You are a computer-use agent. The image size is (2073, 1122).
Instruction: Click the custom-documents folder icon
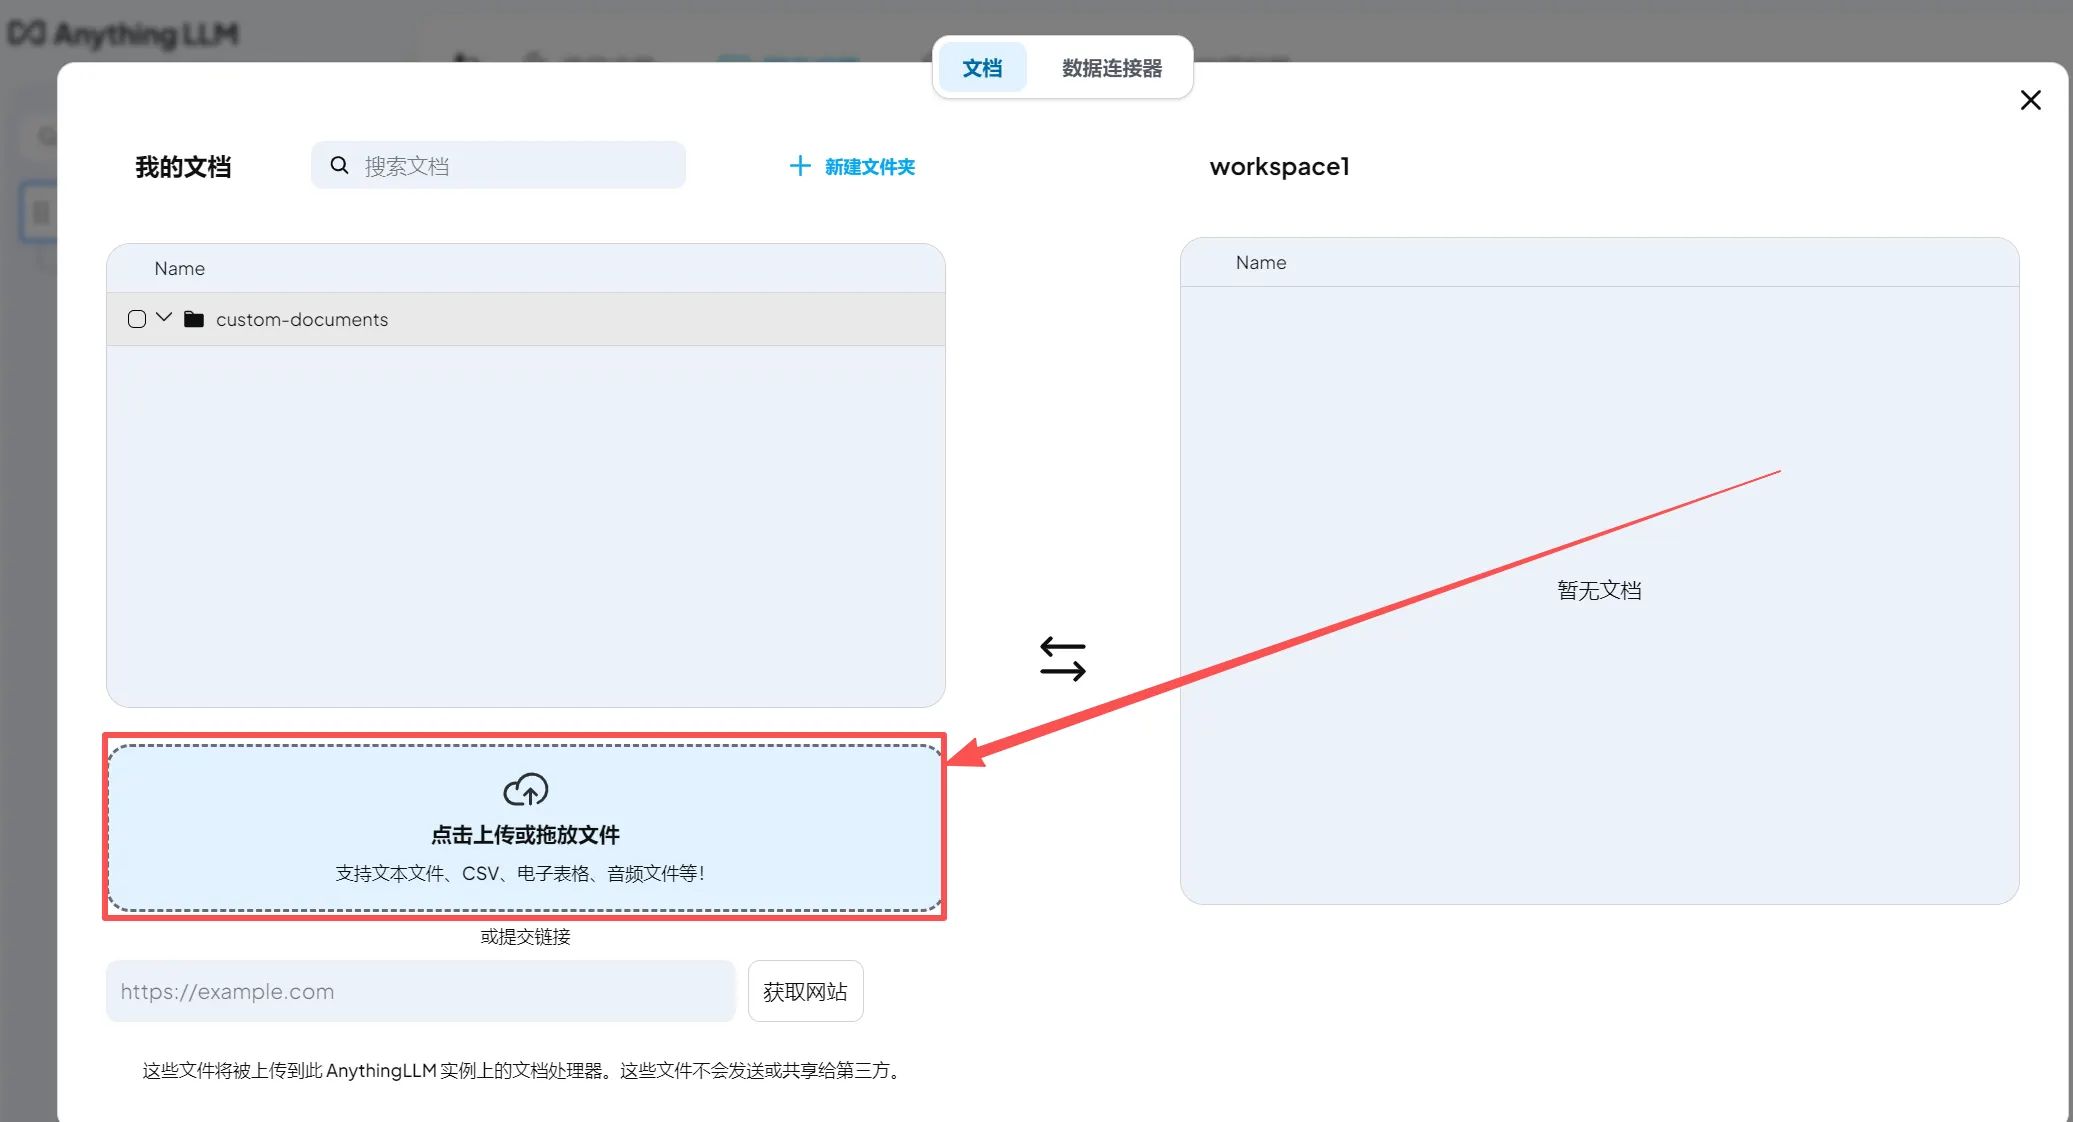click(x=194, y=319)
